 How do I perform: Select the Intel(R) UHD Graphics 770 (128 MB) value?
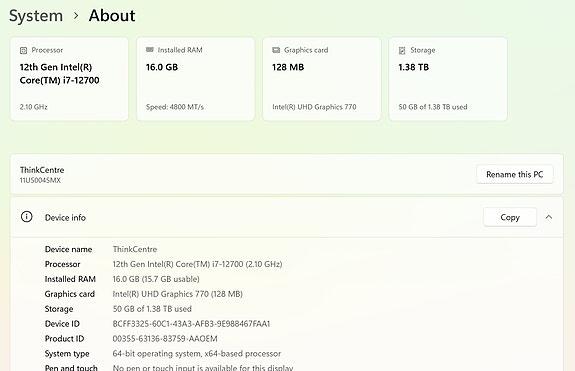pyautogui.click(x=177, y=294)
